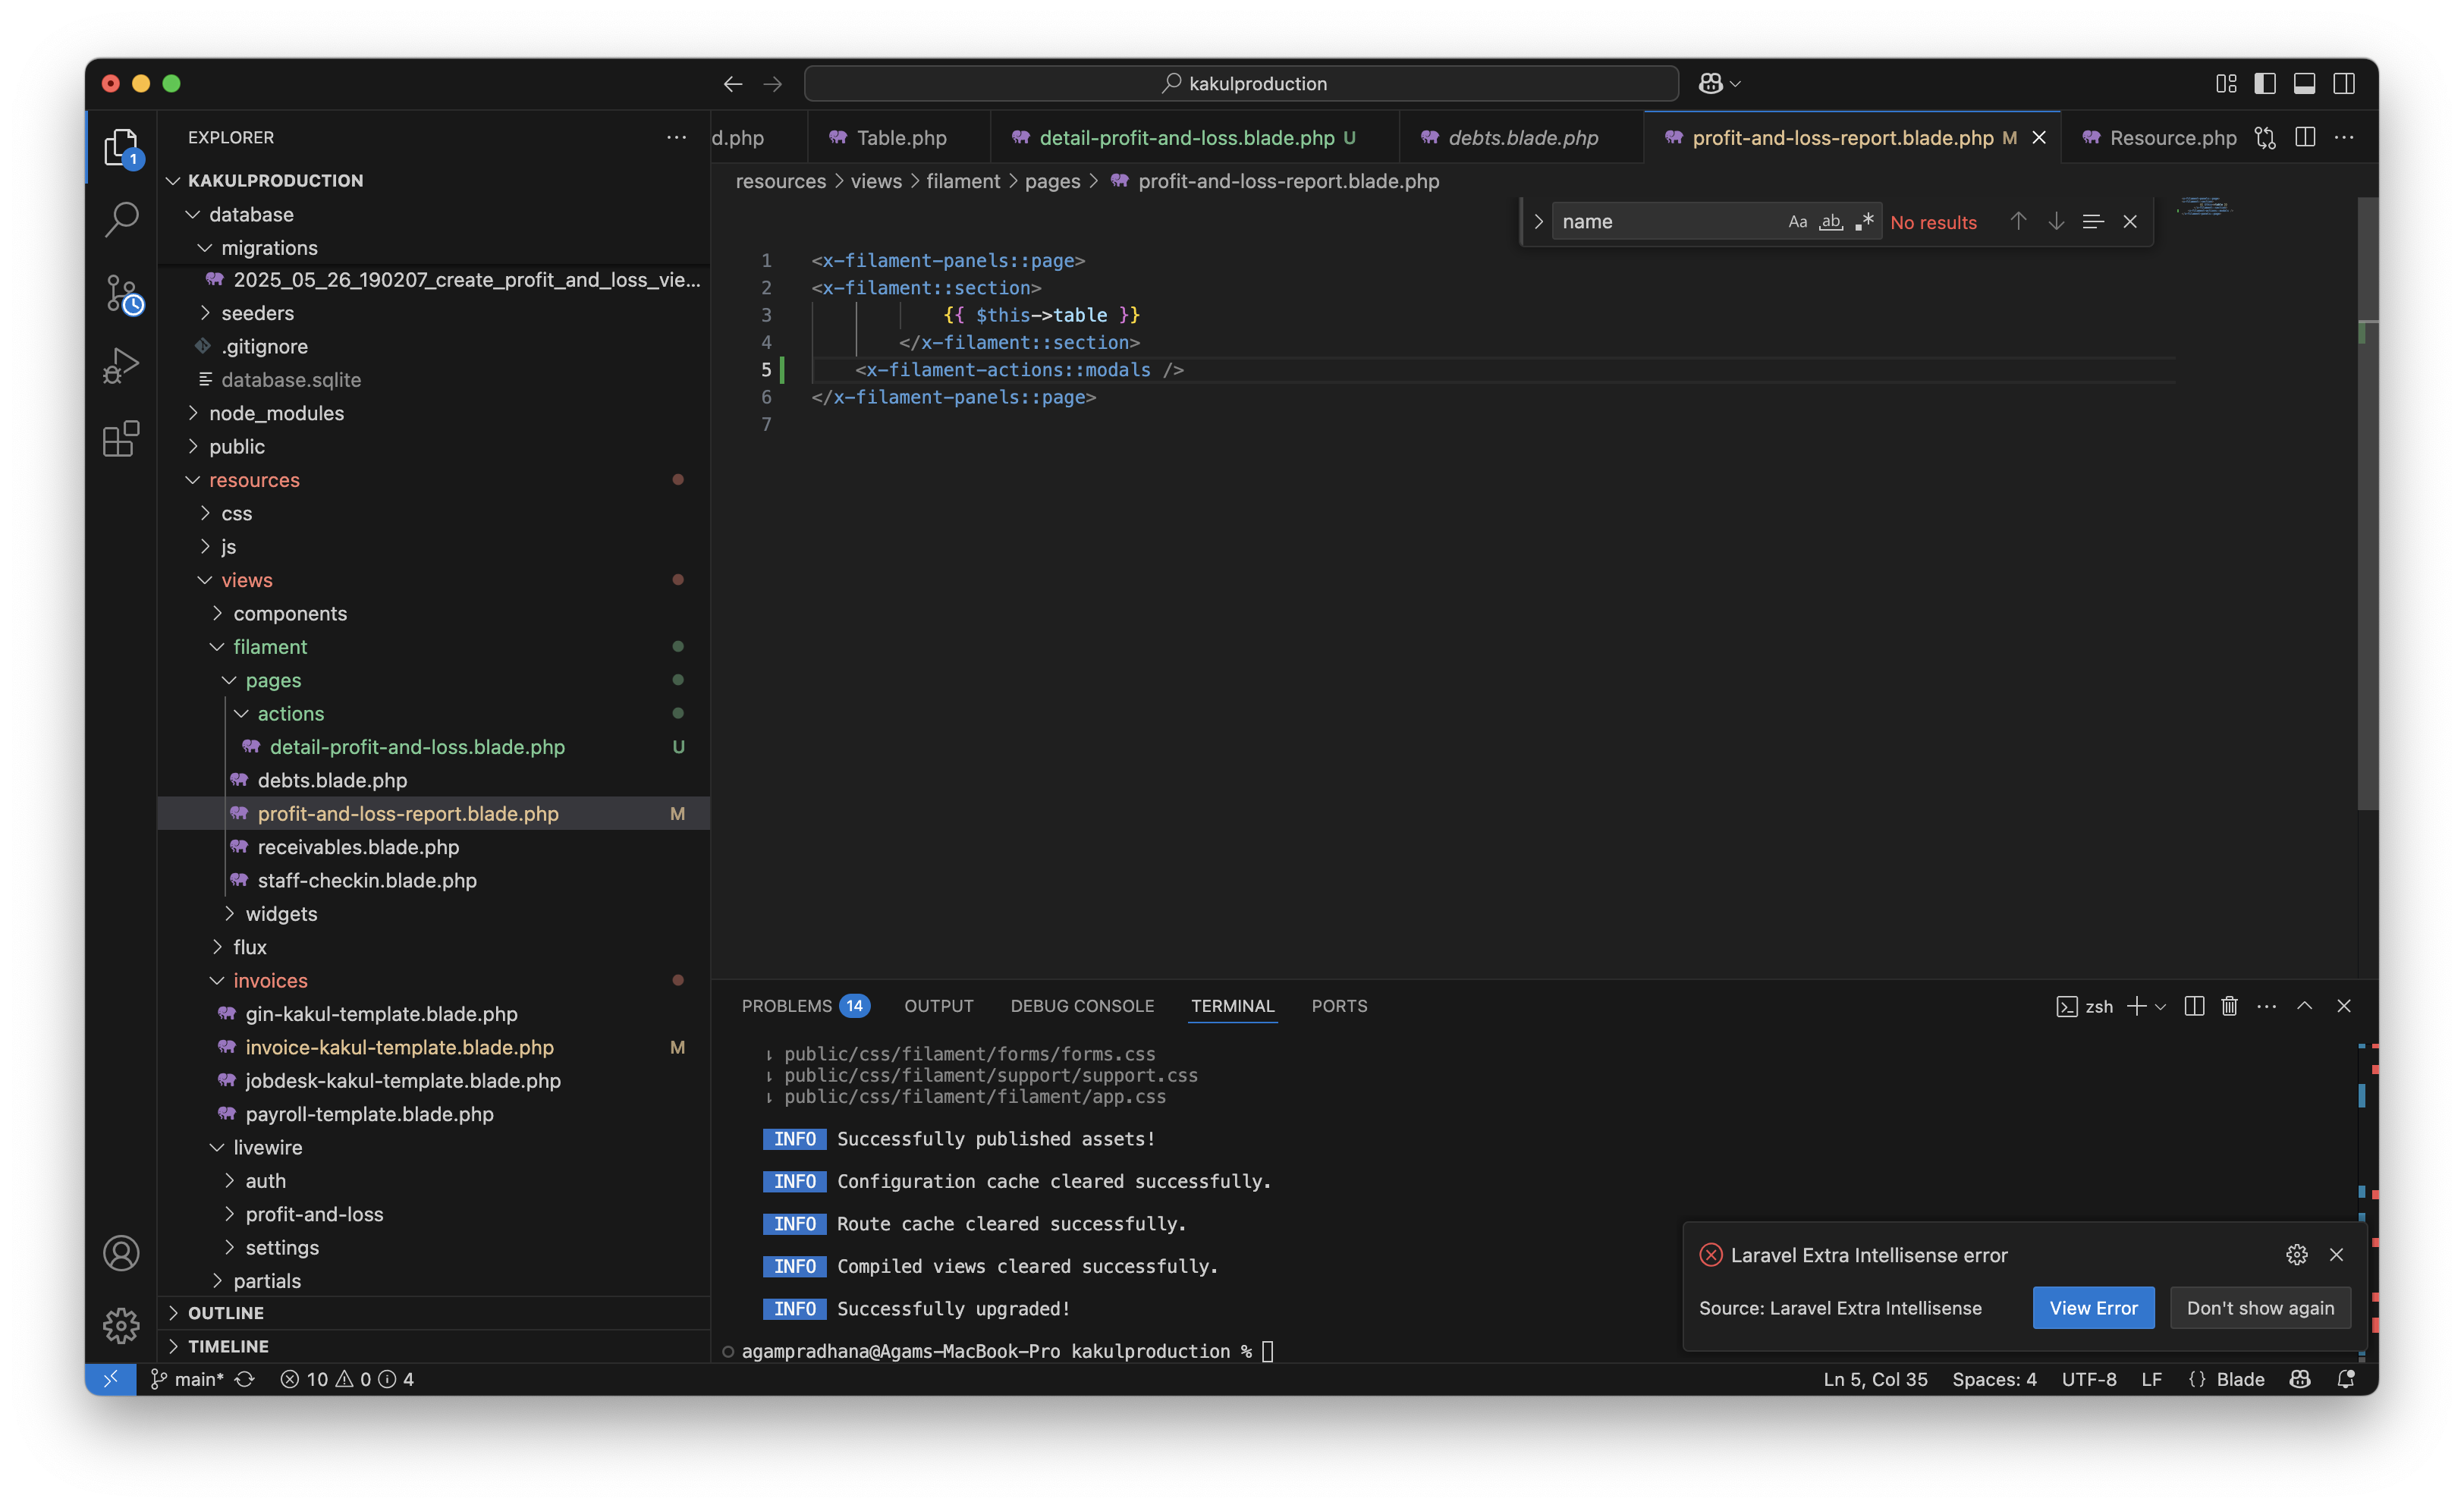Split the editor right

2305,138
